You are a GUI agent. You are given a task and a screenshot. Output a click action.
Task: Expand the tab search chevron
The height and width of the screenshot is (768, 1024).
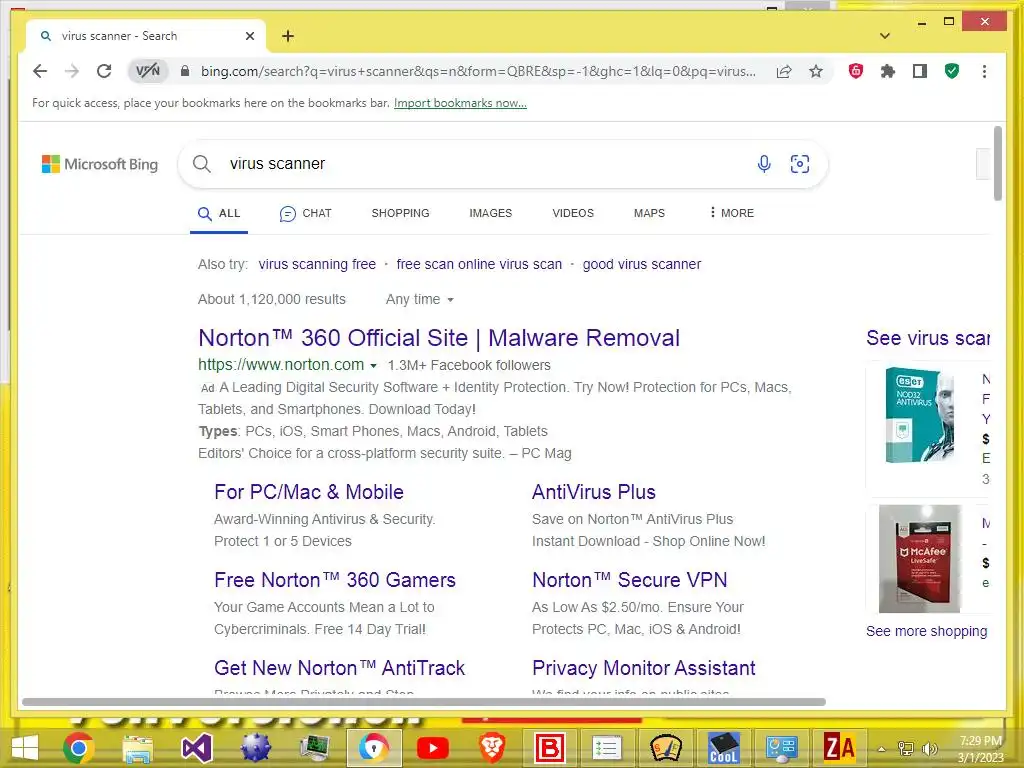(884, 36)
